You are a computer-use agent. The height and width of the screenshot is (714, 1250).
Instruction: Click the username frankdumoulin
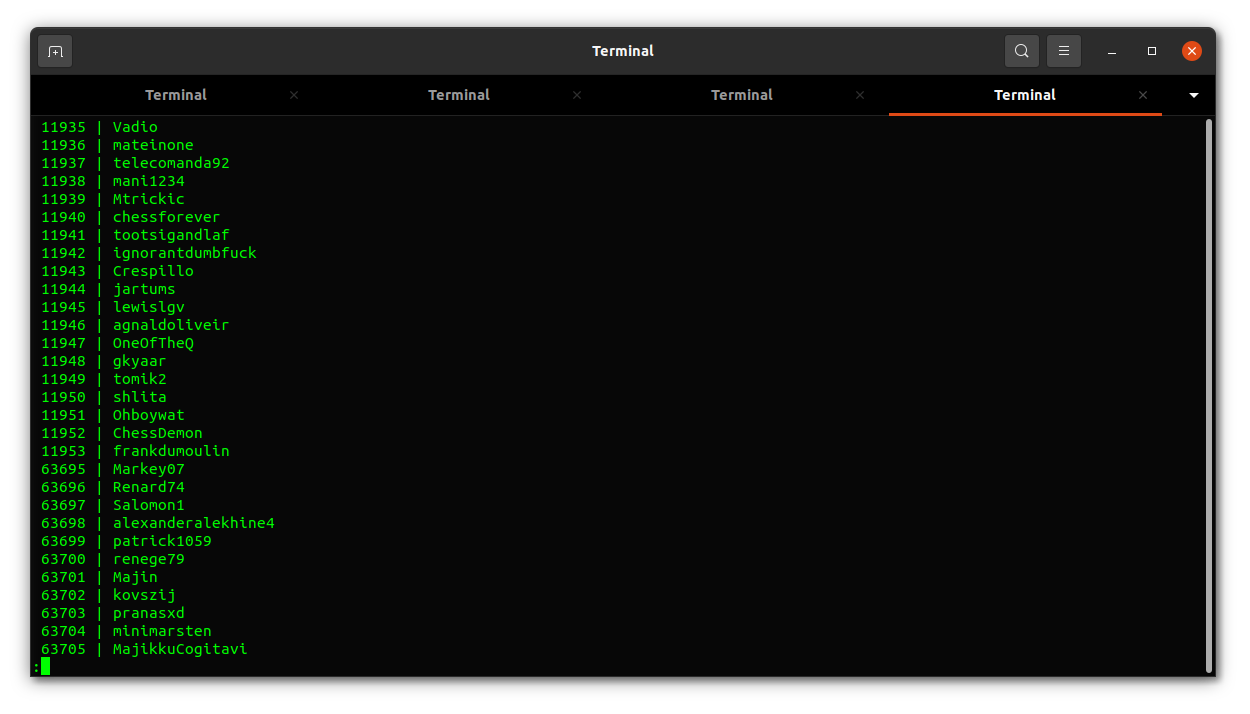171,451
